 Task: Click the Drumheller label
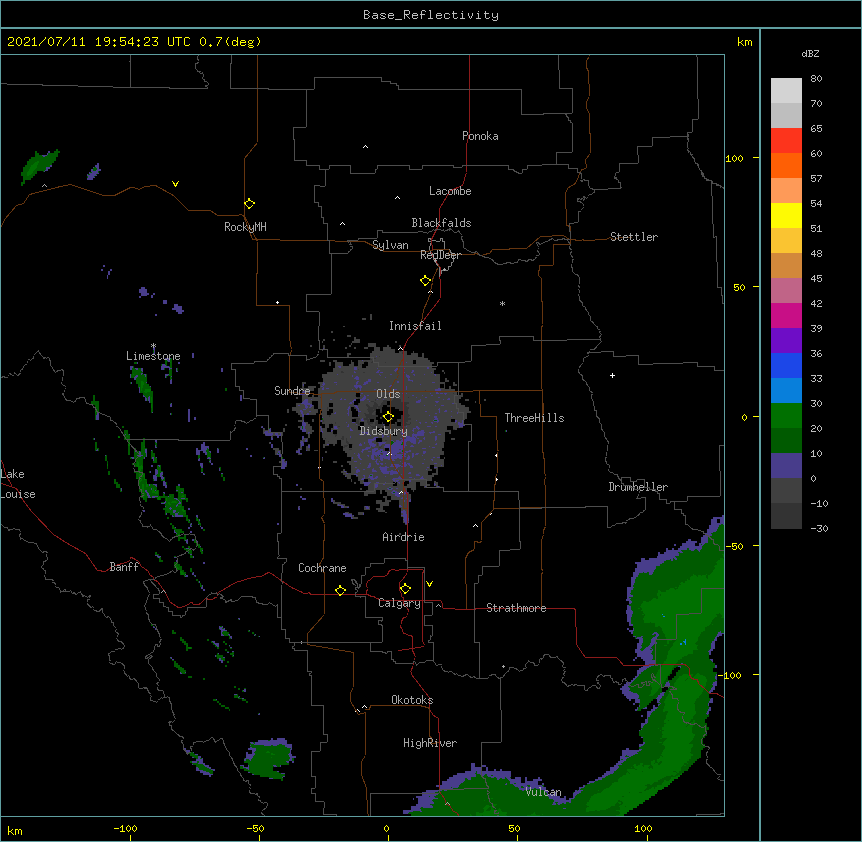coord(638,487)
